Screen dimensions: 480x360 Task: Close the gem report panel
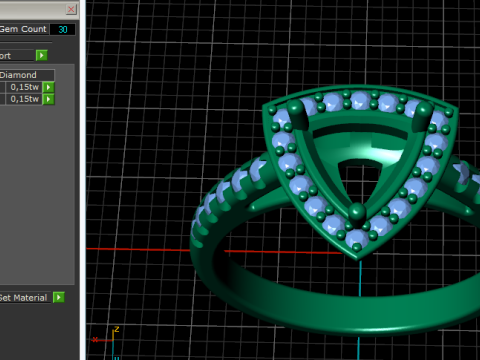[x=71, y=9]
